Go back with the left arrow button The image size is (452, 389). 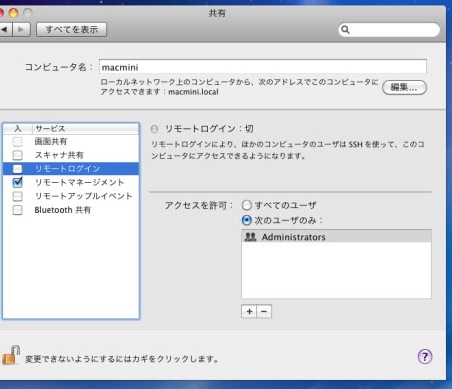5,30
